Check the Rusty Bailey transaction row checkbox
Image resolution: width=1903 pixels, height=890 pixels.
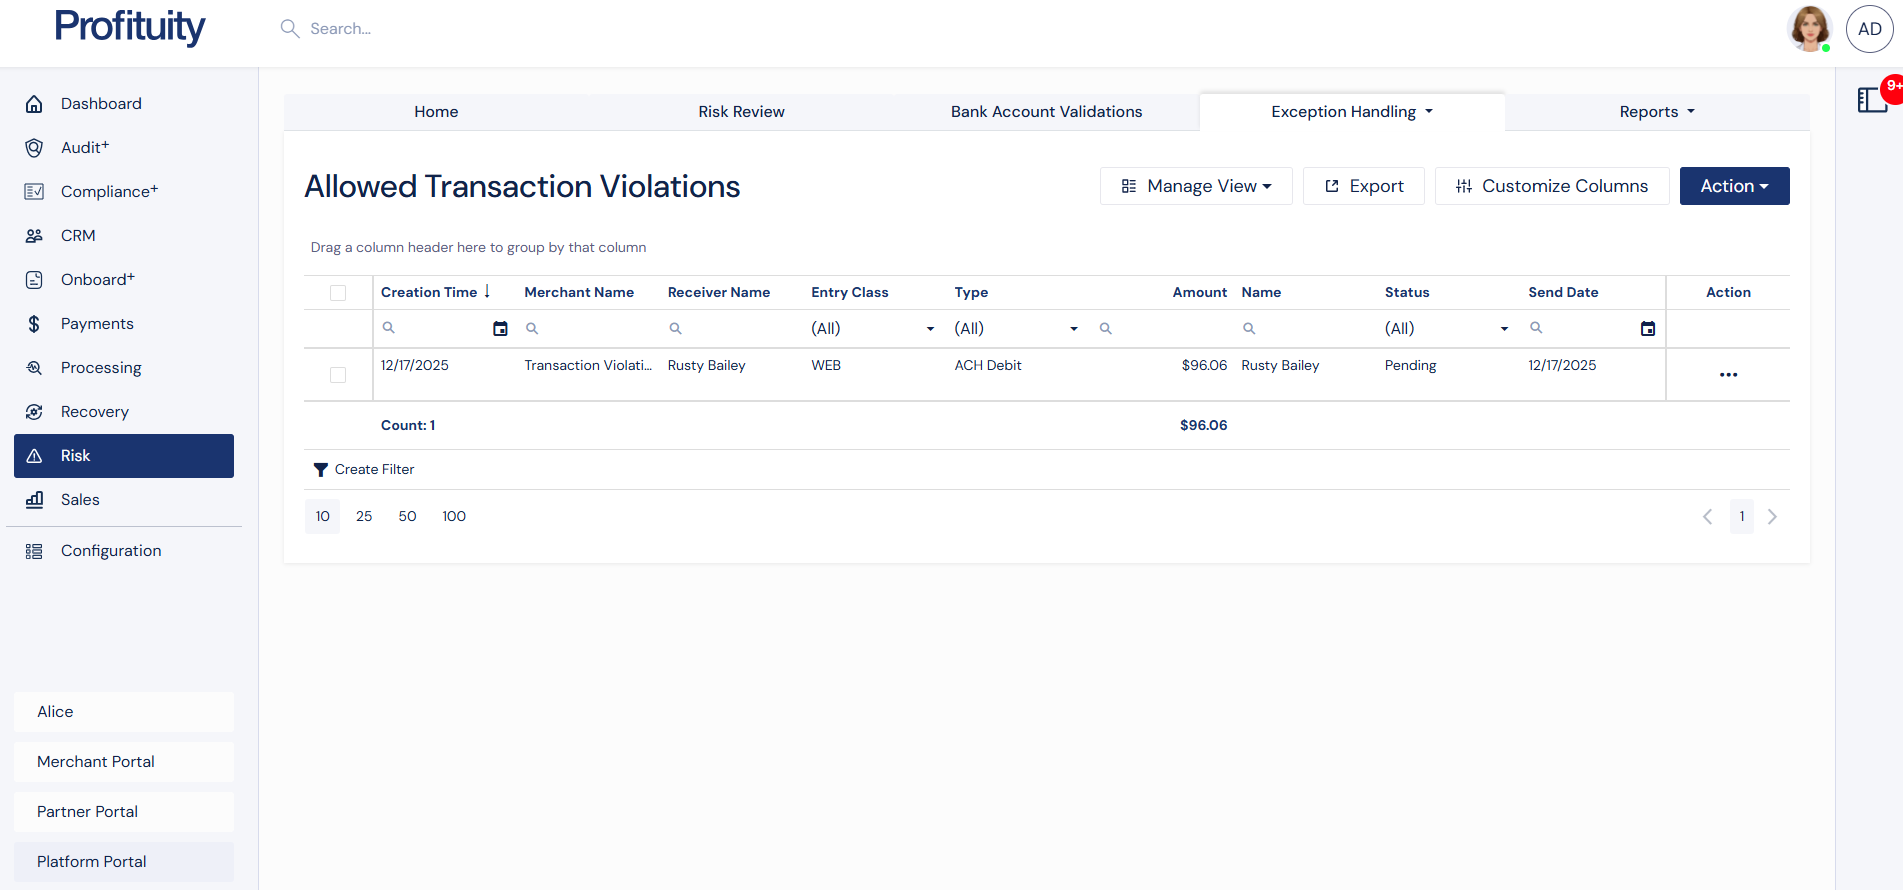tap(338, 375)
